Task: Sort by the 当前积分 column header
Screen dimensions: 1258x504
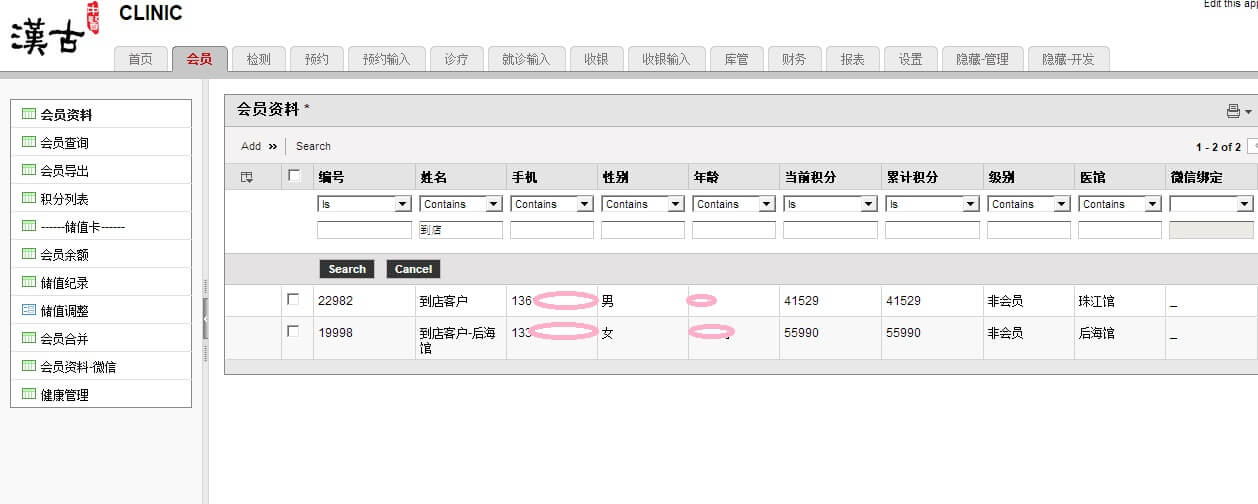Action: 811,177
